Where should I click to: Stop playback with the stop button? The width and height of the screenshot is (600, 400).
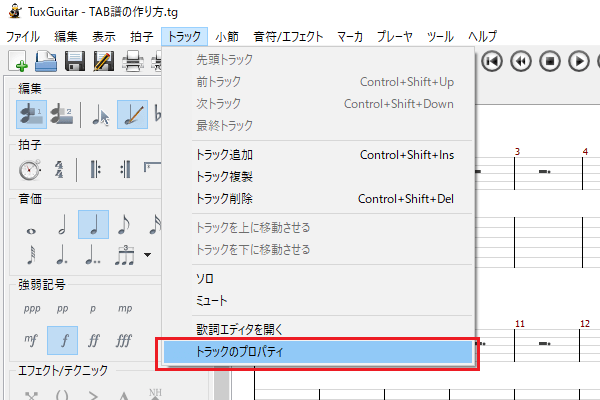point(550,61)
